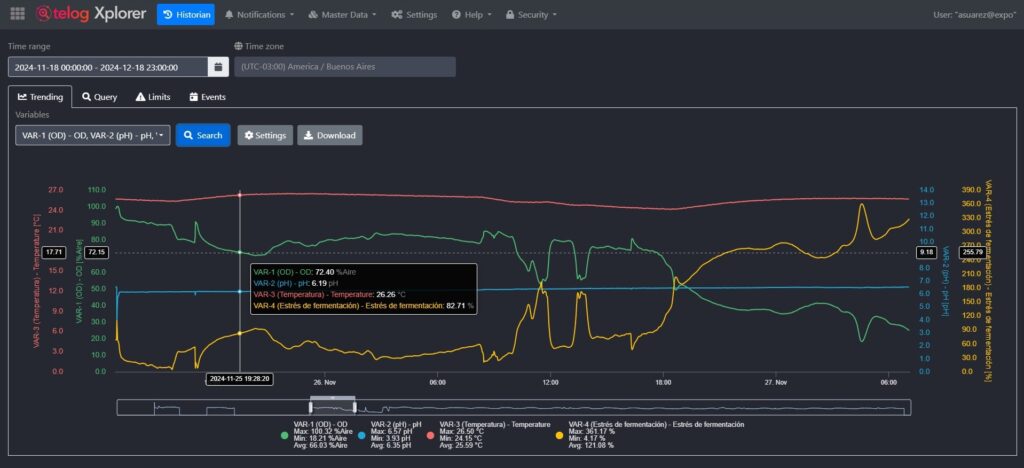This screenshot has height=468, width=1024.
Task: Switch to the Limits tab
Action: [153, 97]
